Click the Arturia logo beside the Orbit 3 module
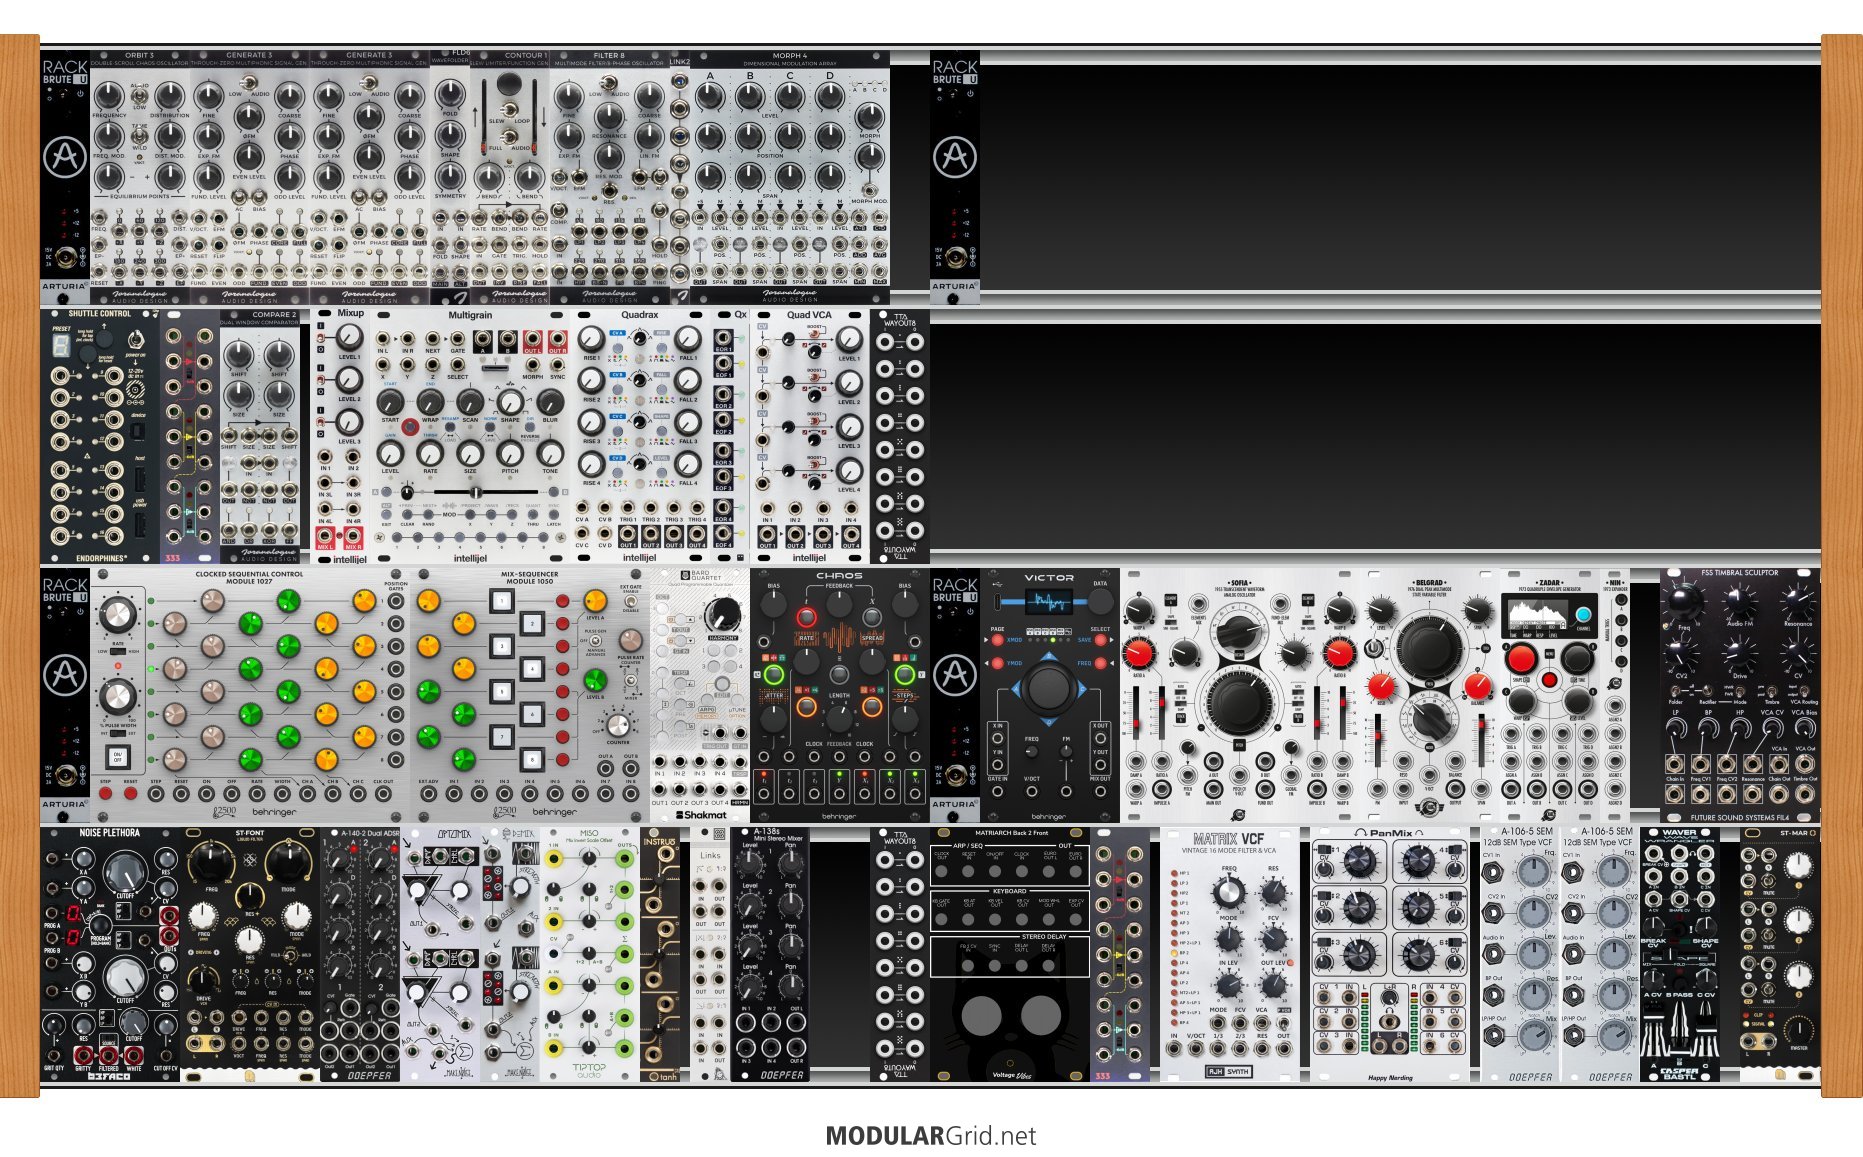Screen dimensions: 1863x1157 click(65, 157)
